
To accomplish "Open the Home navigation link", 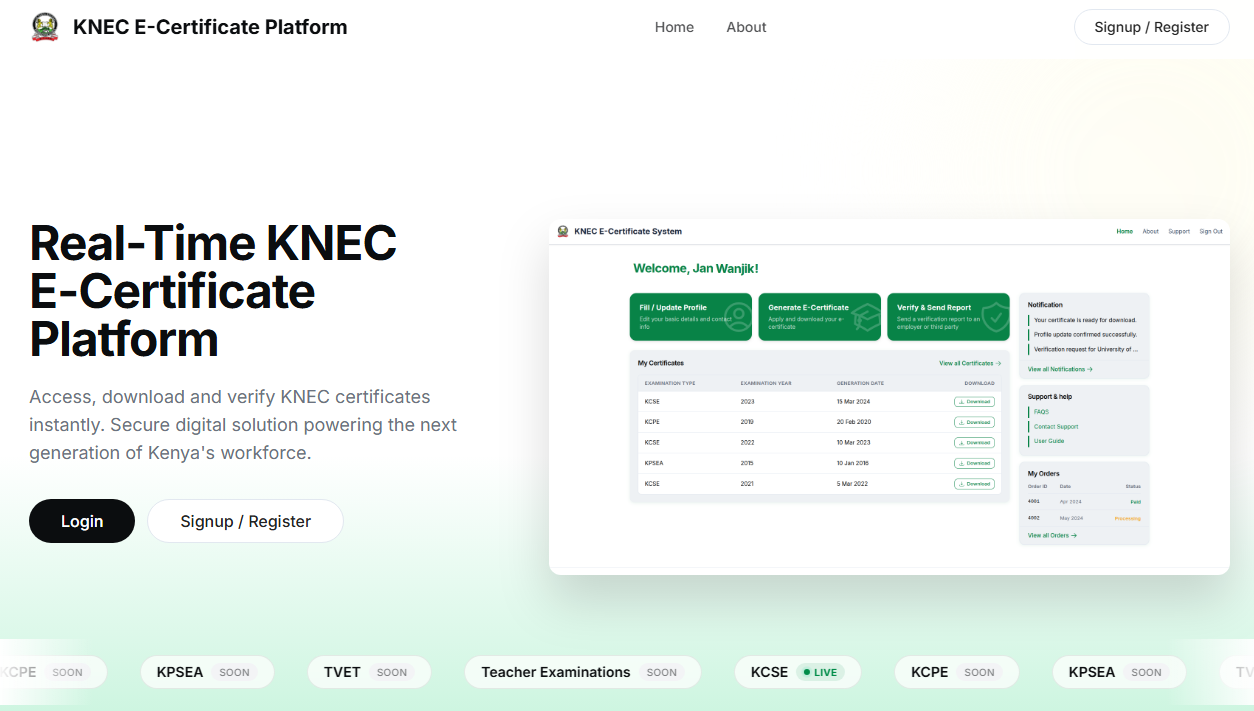I will [674, 27].
